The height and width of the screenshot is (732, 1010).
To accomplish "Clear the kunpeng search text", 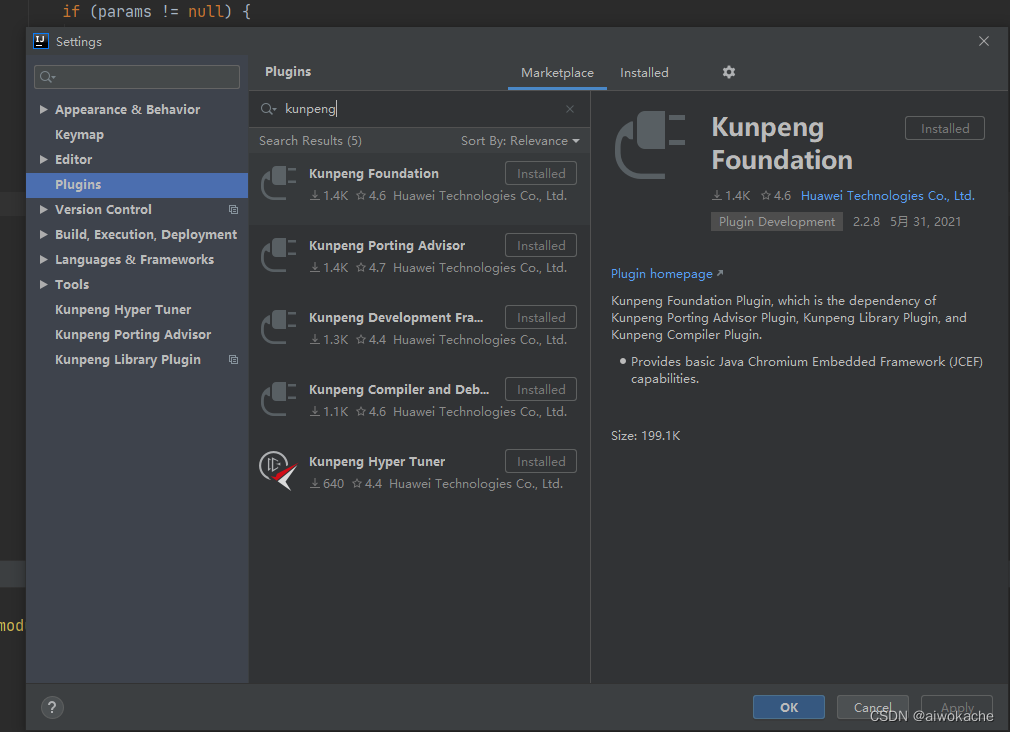I will 570,109.
